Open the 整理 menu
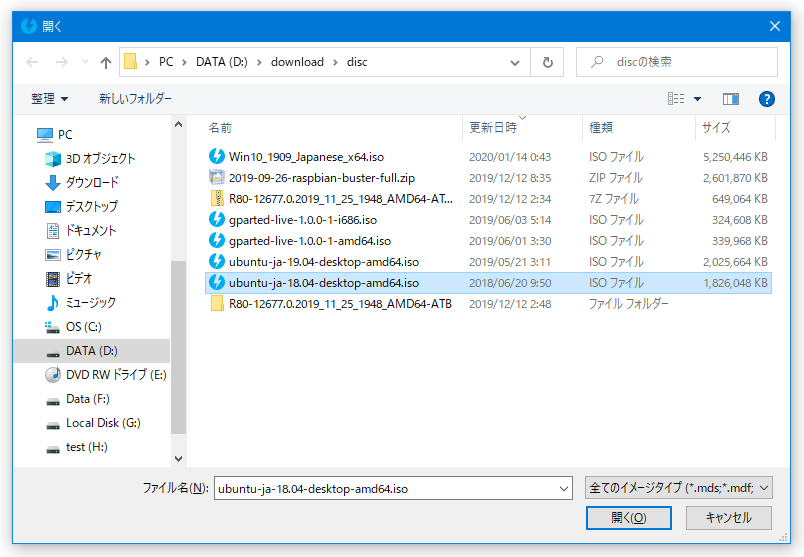The height and width of the screenshot is (557, 804). [49, 98]
